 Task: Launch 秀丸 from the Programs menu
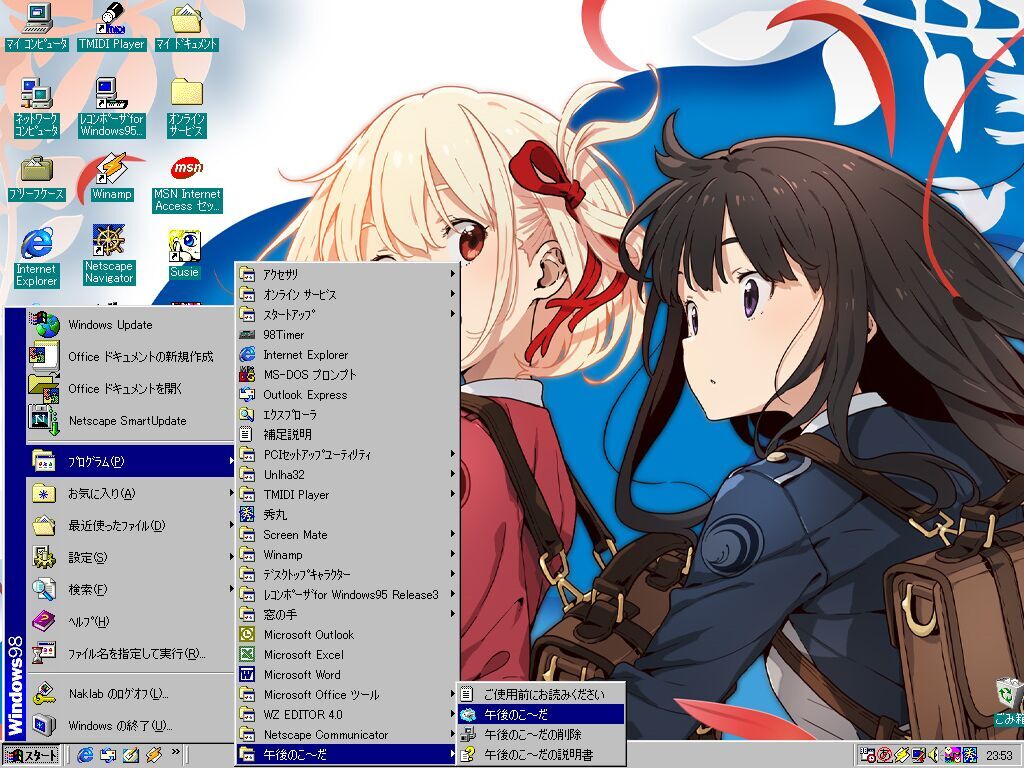pos(347,515)
